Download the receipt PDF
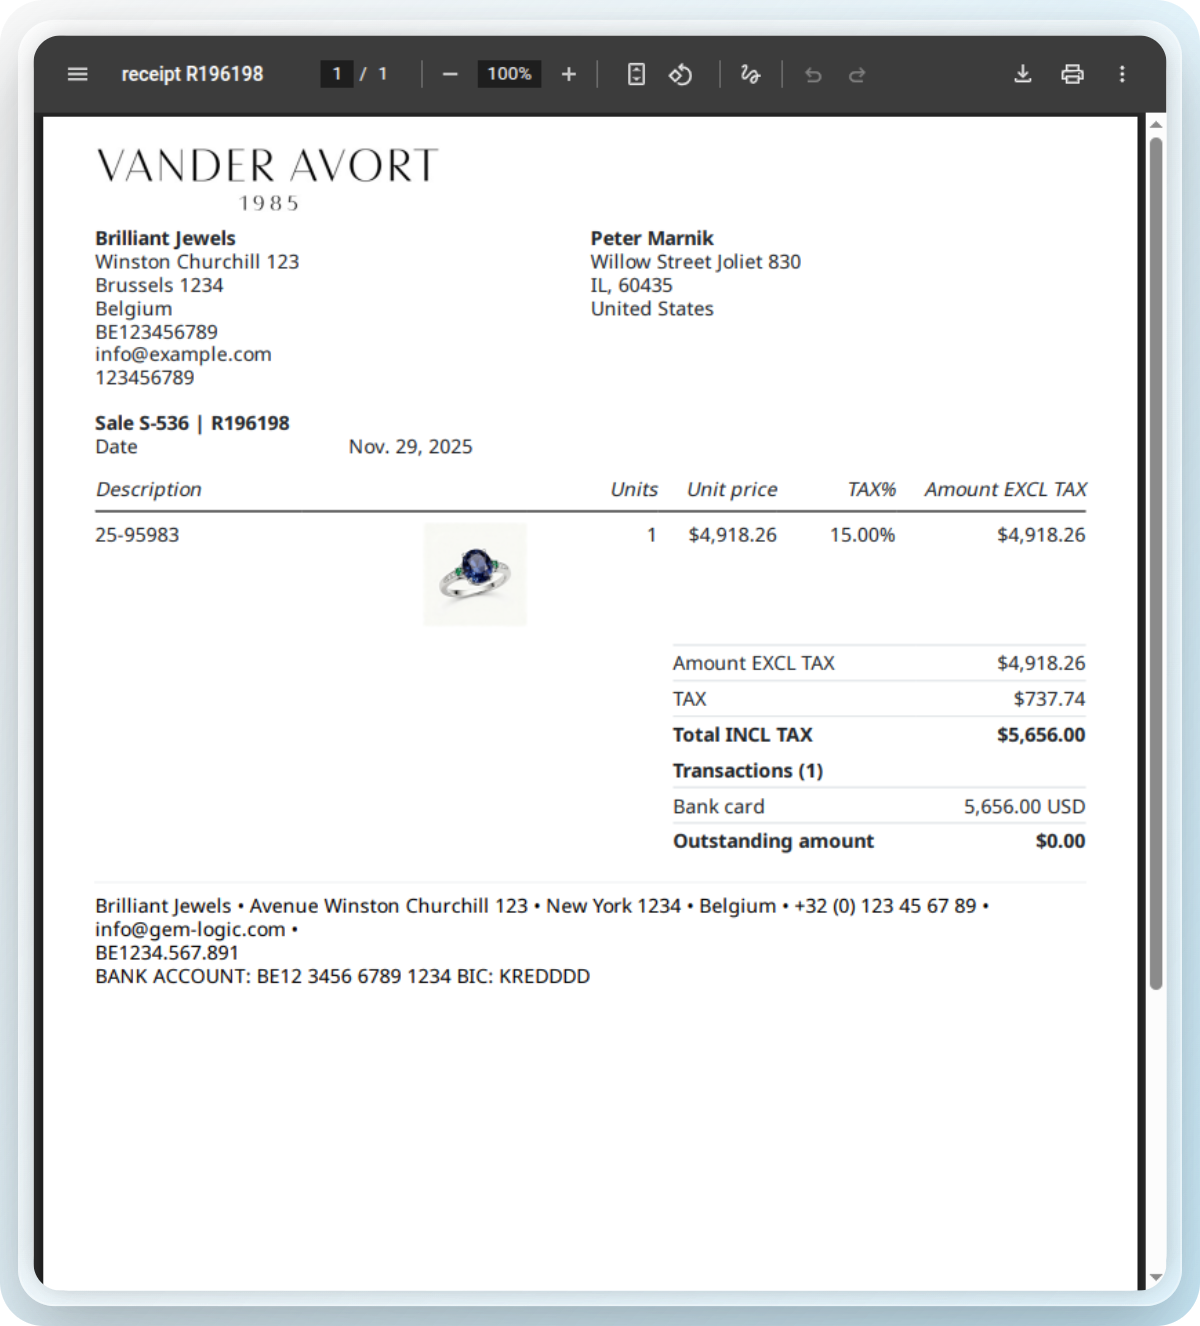Image resolution: width=1200 pixels, height=1326 pixels. pyautogui.click(x=1022, y=74)
